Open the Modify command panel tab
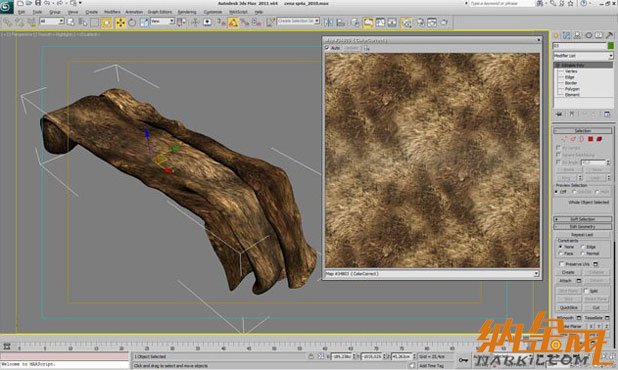The width and height of the screenshot is (618, 370). [567, 36]
